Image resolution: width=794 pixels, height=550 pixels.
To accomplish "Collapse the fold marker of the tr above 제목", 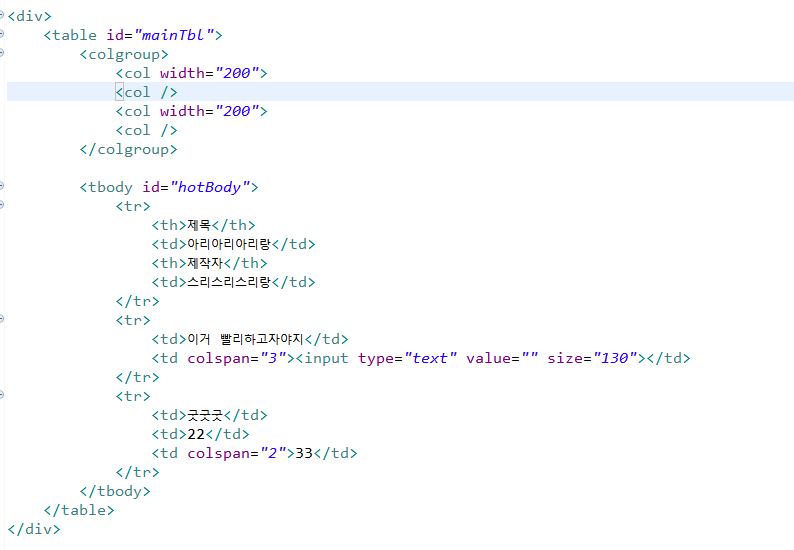I will 2,205.
